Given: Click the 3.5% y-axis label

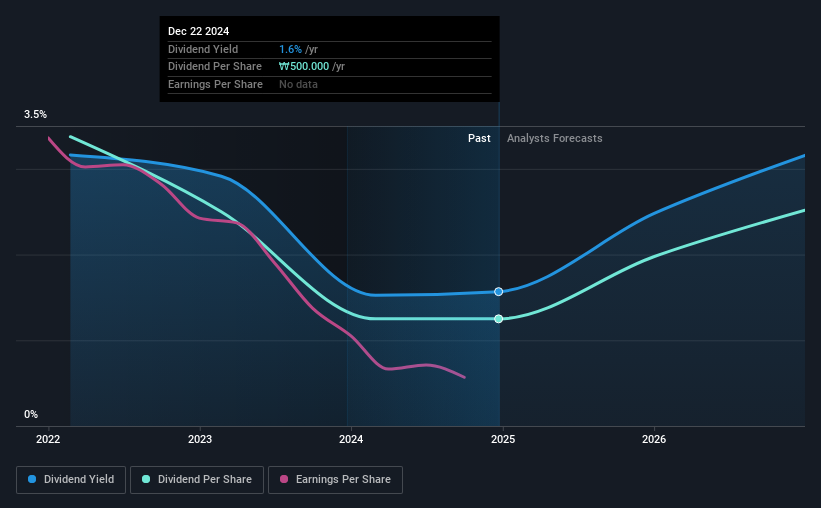Looking at the screenshot, I should 35,115.
